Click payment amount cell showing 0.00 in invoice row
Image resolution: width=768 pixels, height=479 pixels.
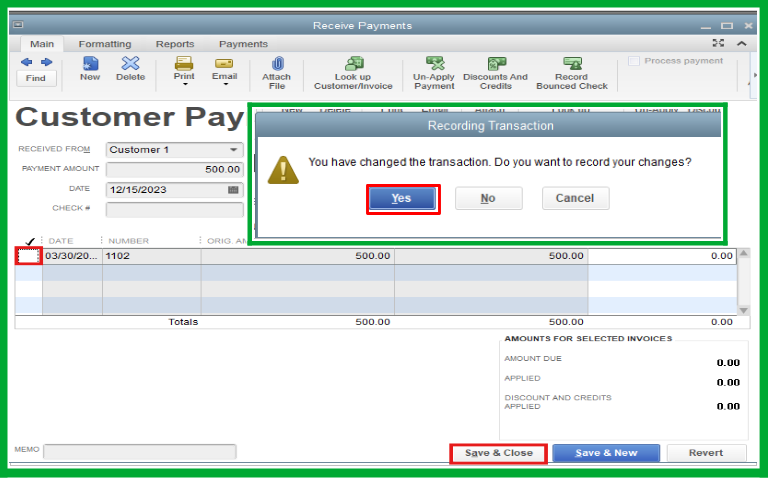(662, 256)
